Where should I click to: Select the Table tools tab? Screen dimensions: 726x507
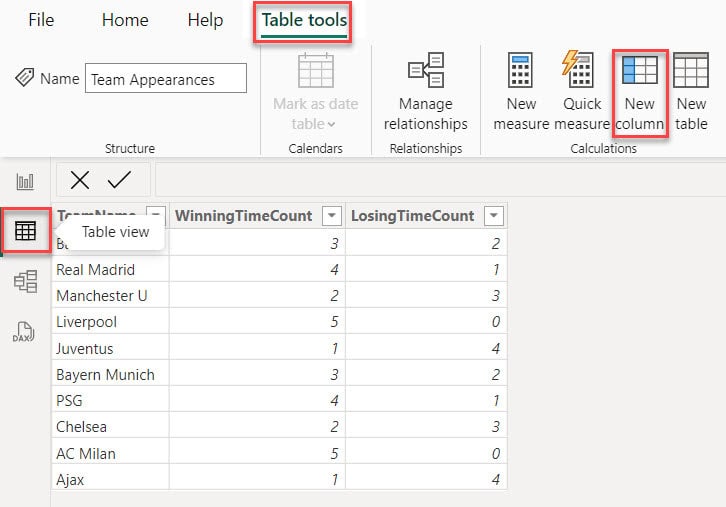click(304, 21)
